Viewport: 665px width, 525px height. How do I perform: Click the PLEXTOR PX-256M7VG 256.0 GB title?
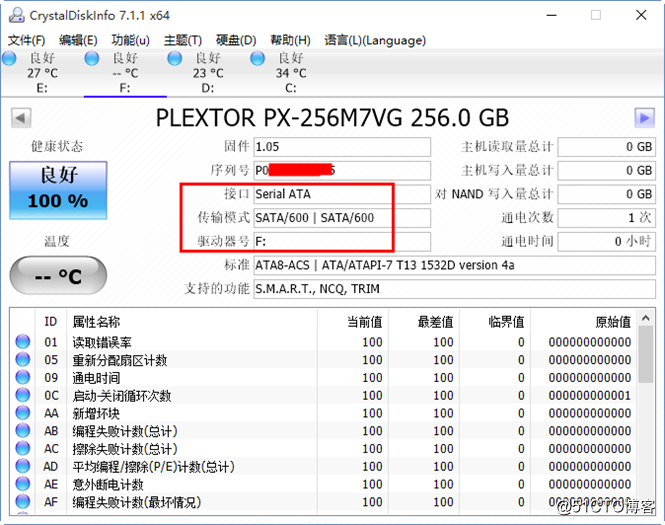click(332, 118)
